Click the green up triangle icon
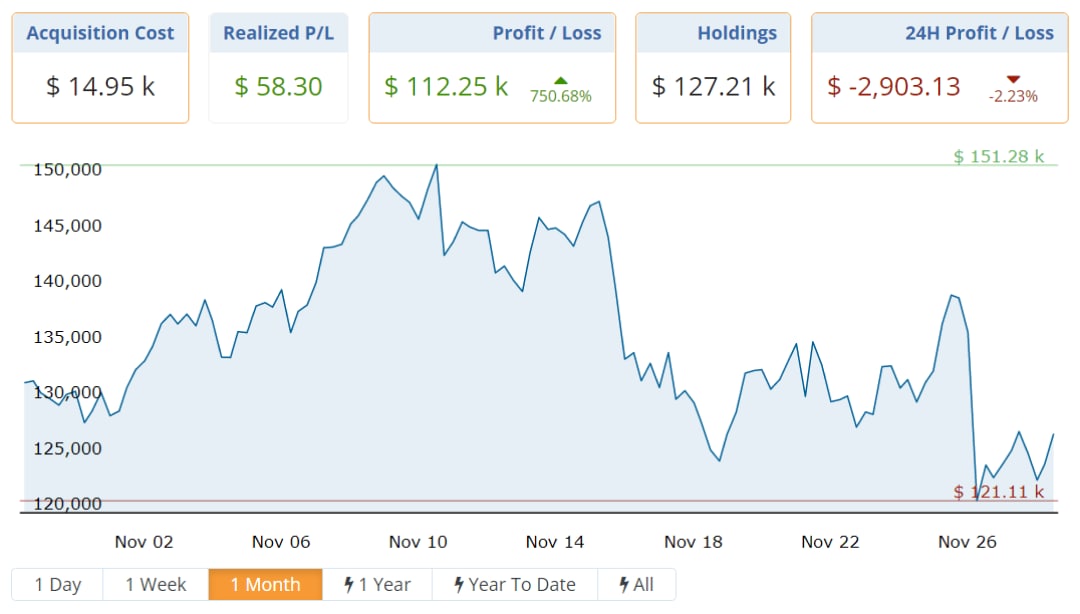Viewport: 1080px width, 614px height. click(560, 80)
